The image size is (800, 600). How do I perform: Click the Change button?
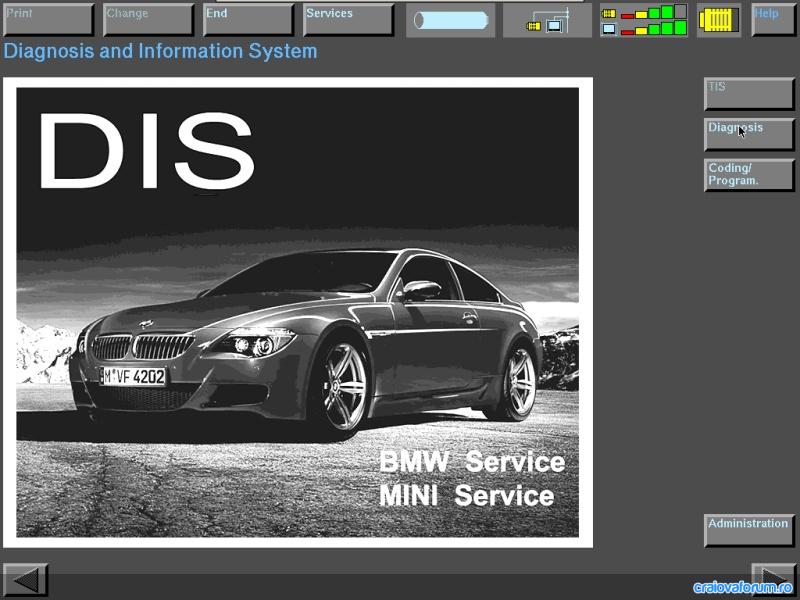click(148, 20)
